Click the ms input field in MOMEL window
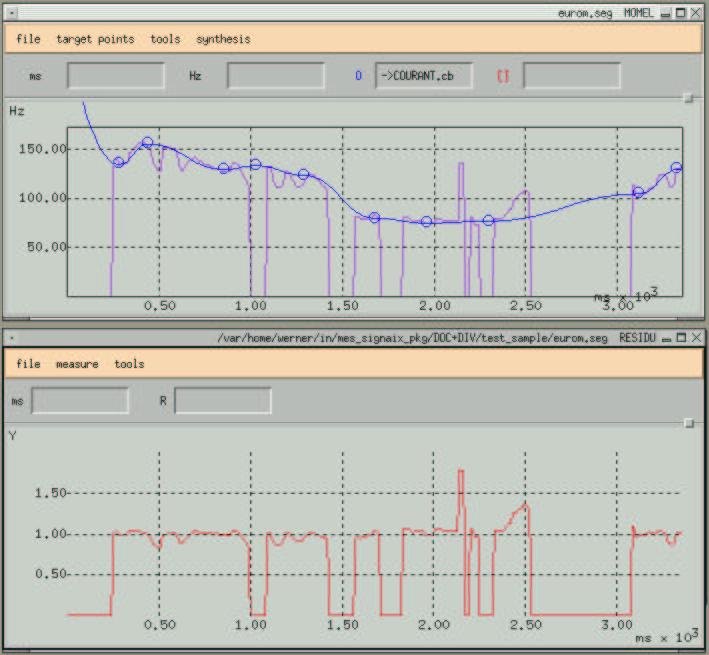 click(116, 75)
